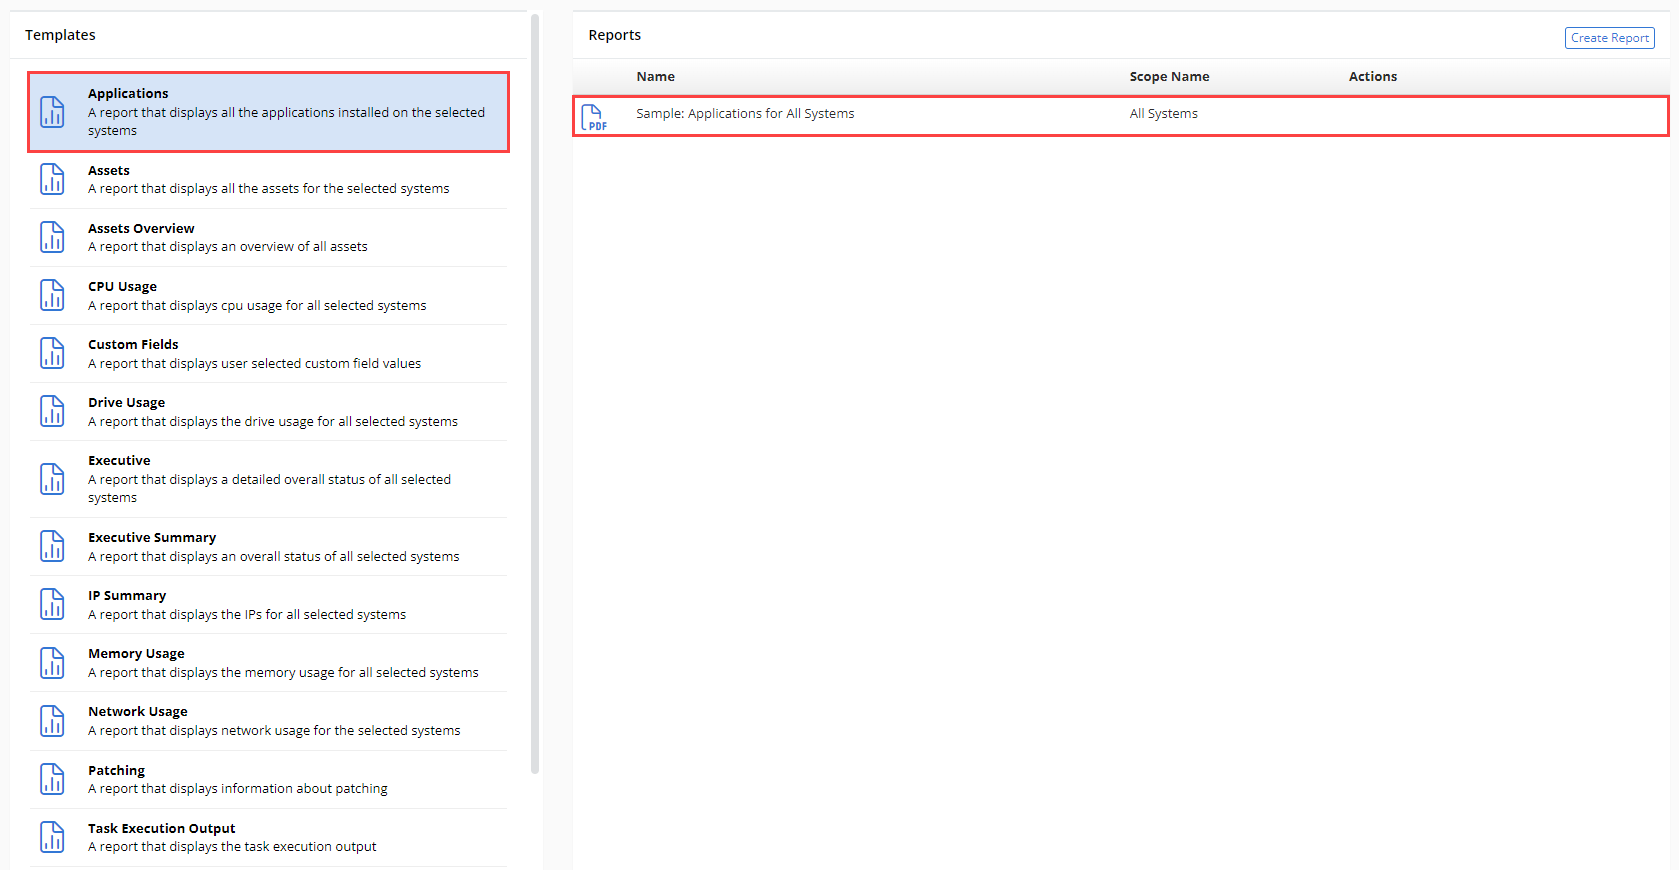Viewport: 1679px width, 873px height.
Task: Click the Drive Usage report icon
Action: [52, 412]
